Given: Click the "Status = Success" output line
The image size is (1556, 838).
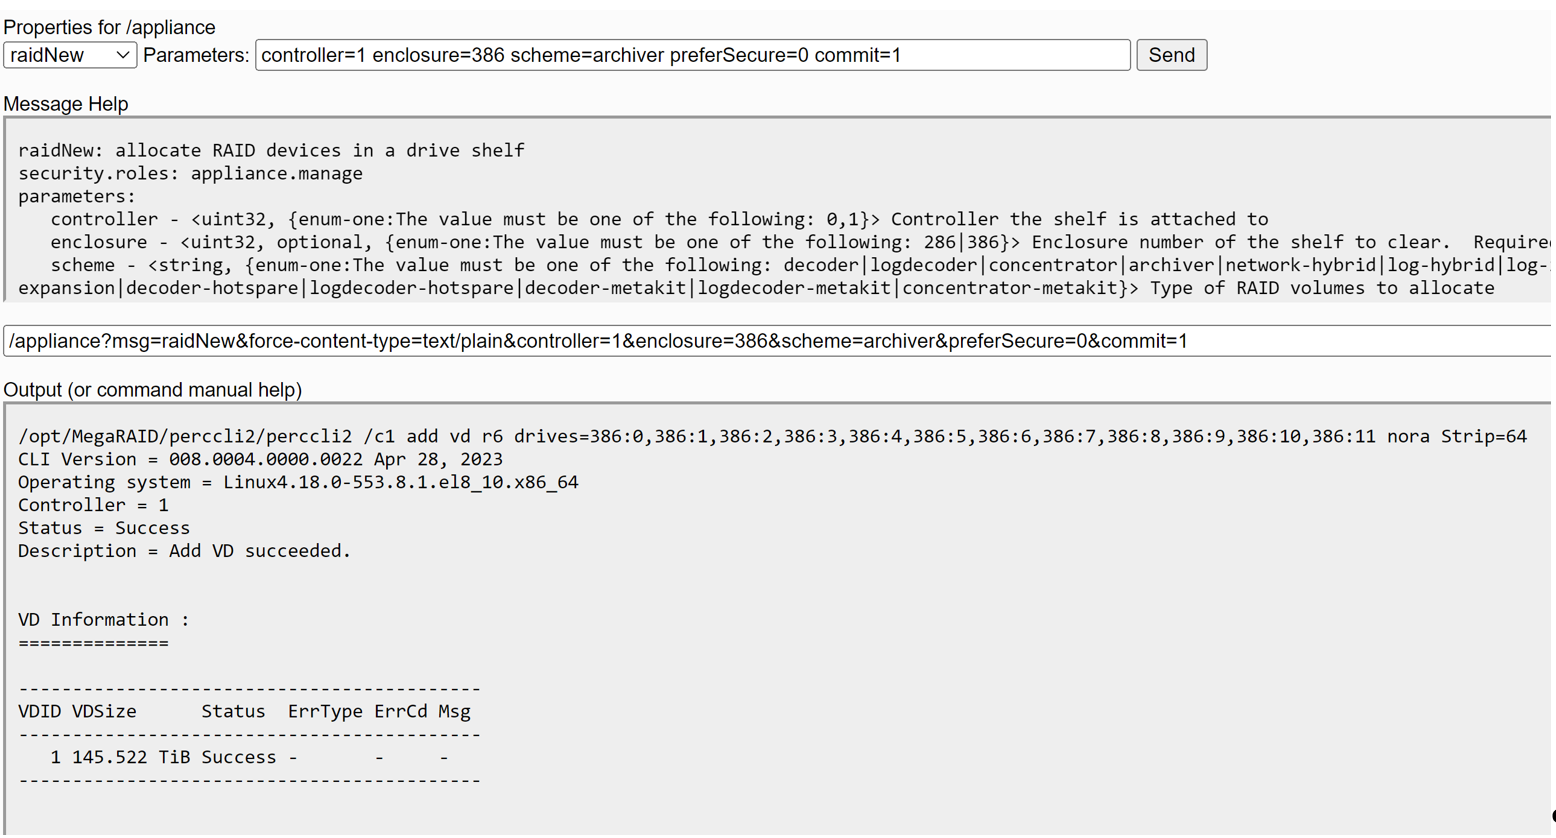Looking at the screenshot, I should [104, 528].
